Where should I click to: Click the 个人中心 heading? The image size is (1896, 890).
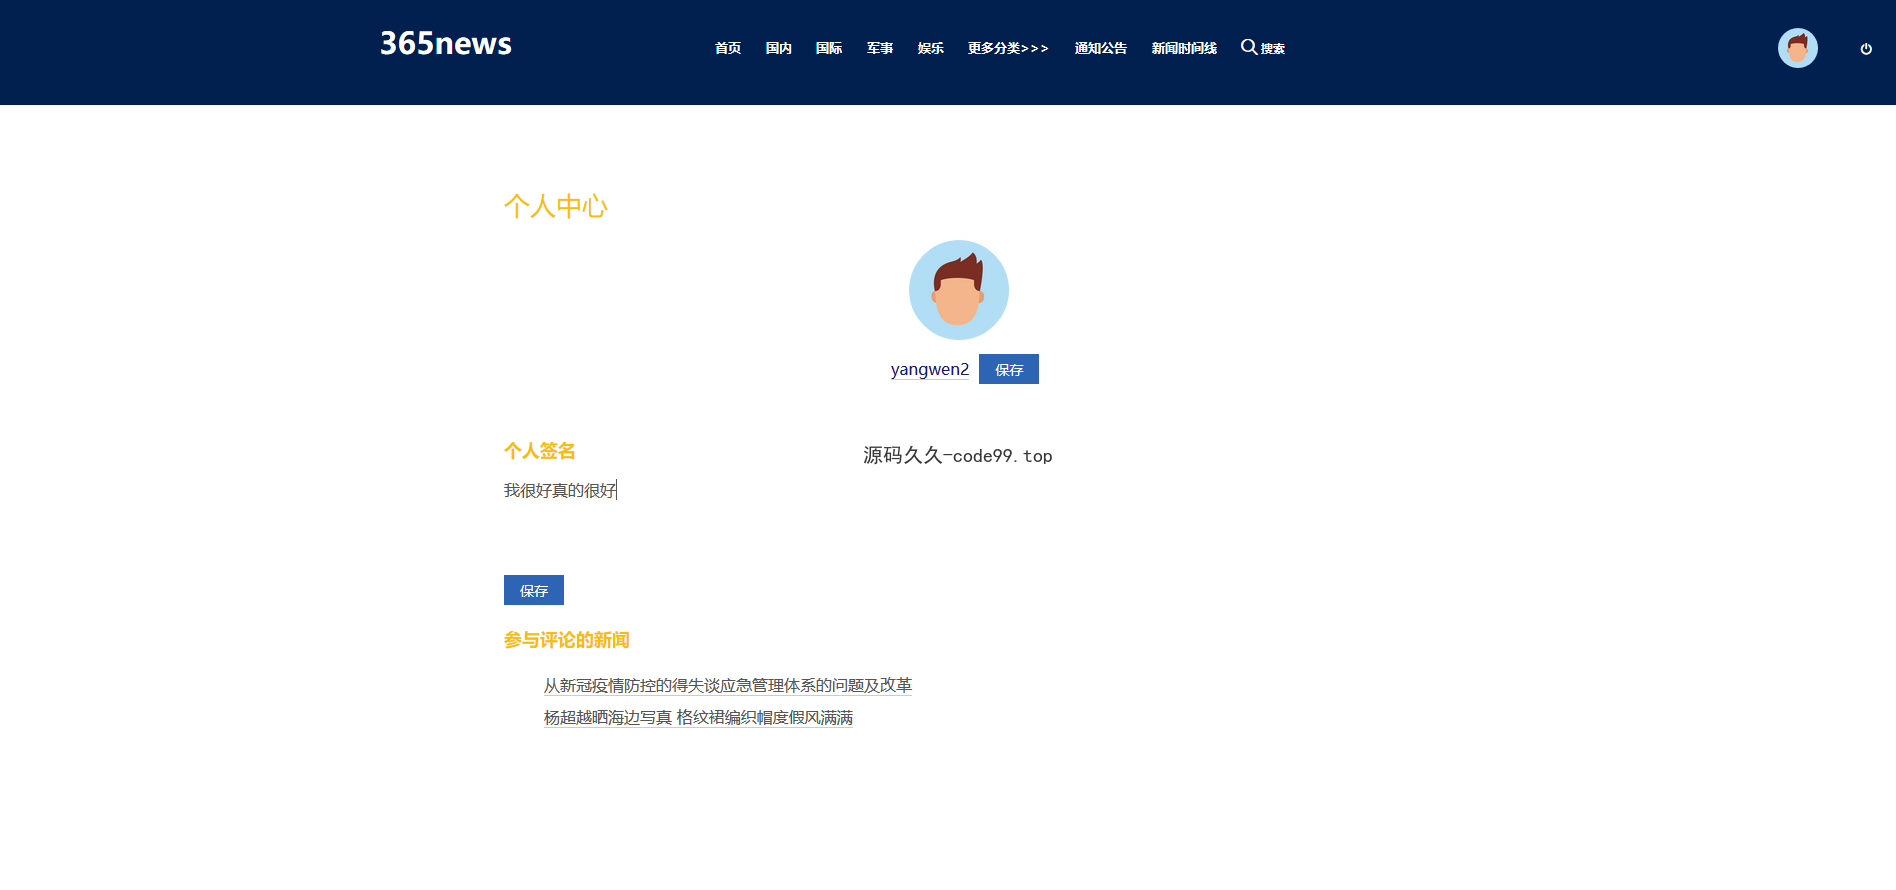click(x=555, y=206)
